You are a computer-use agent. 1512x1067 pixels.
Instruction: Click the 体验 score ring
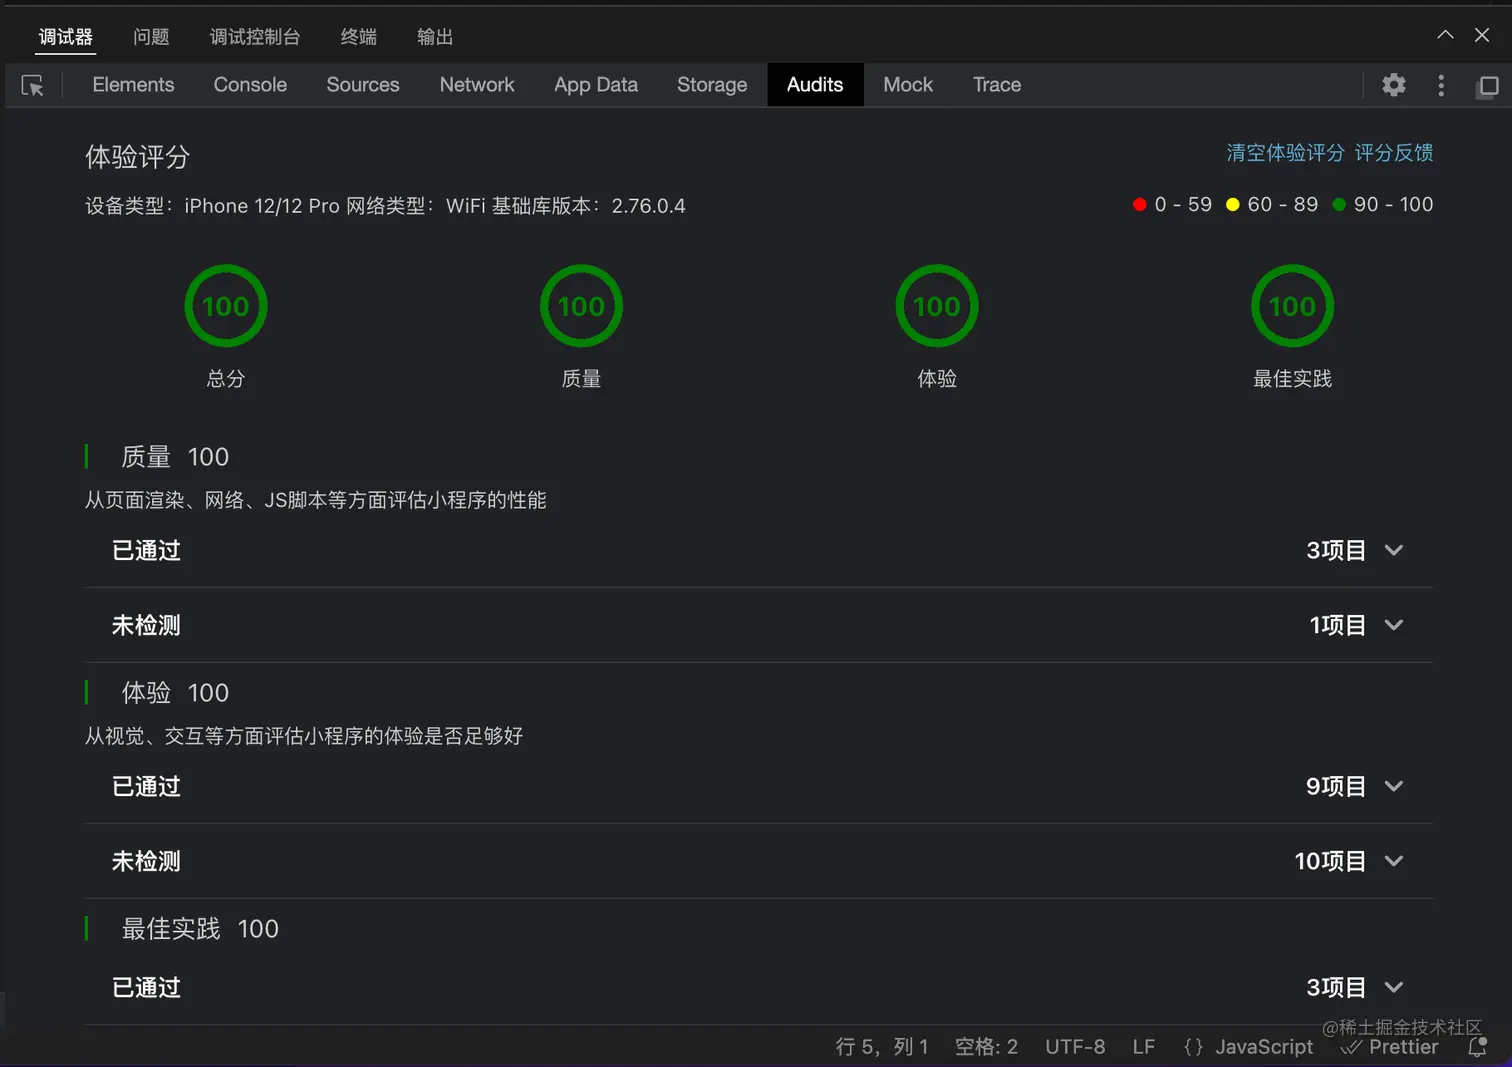pos(937,306)
